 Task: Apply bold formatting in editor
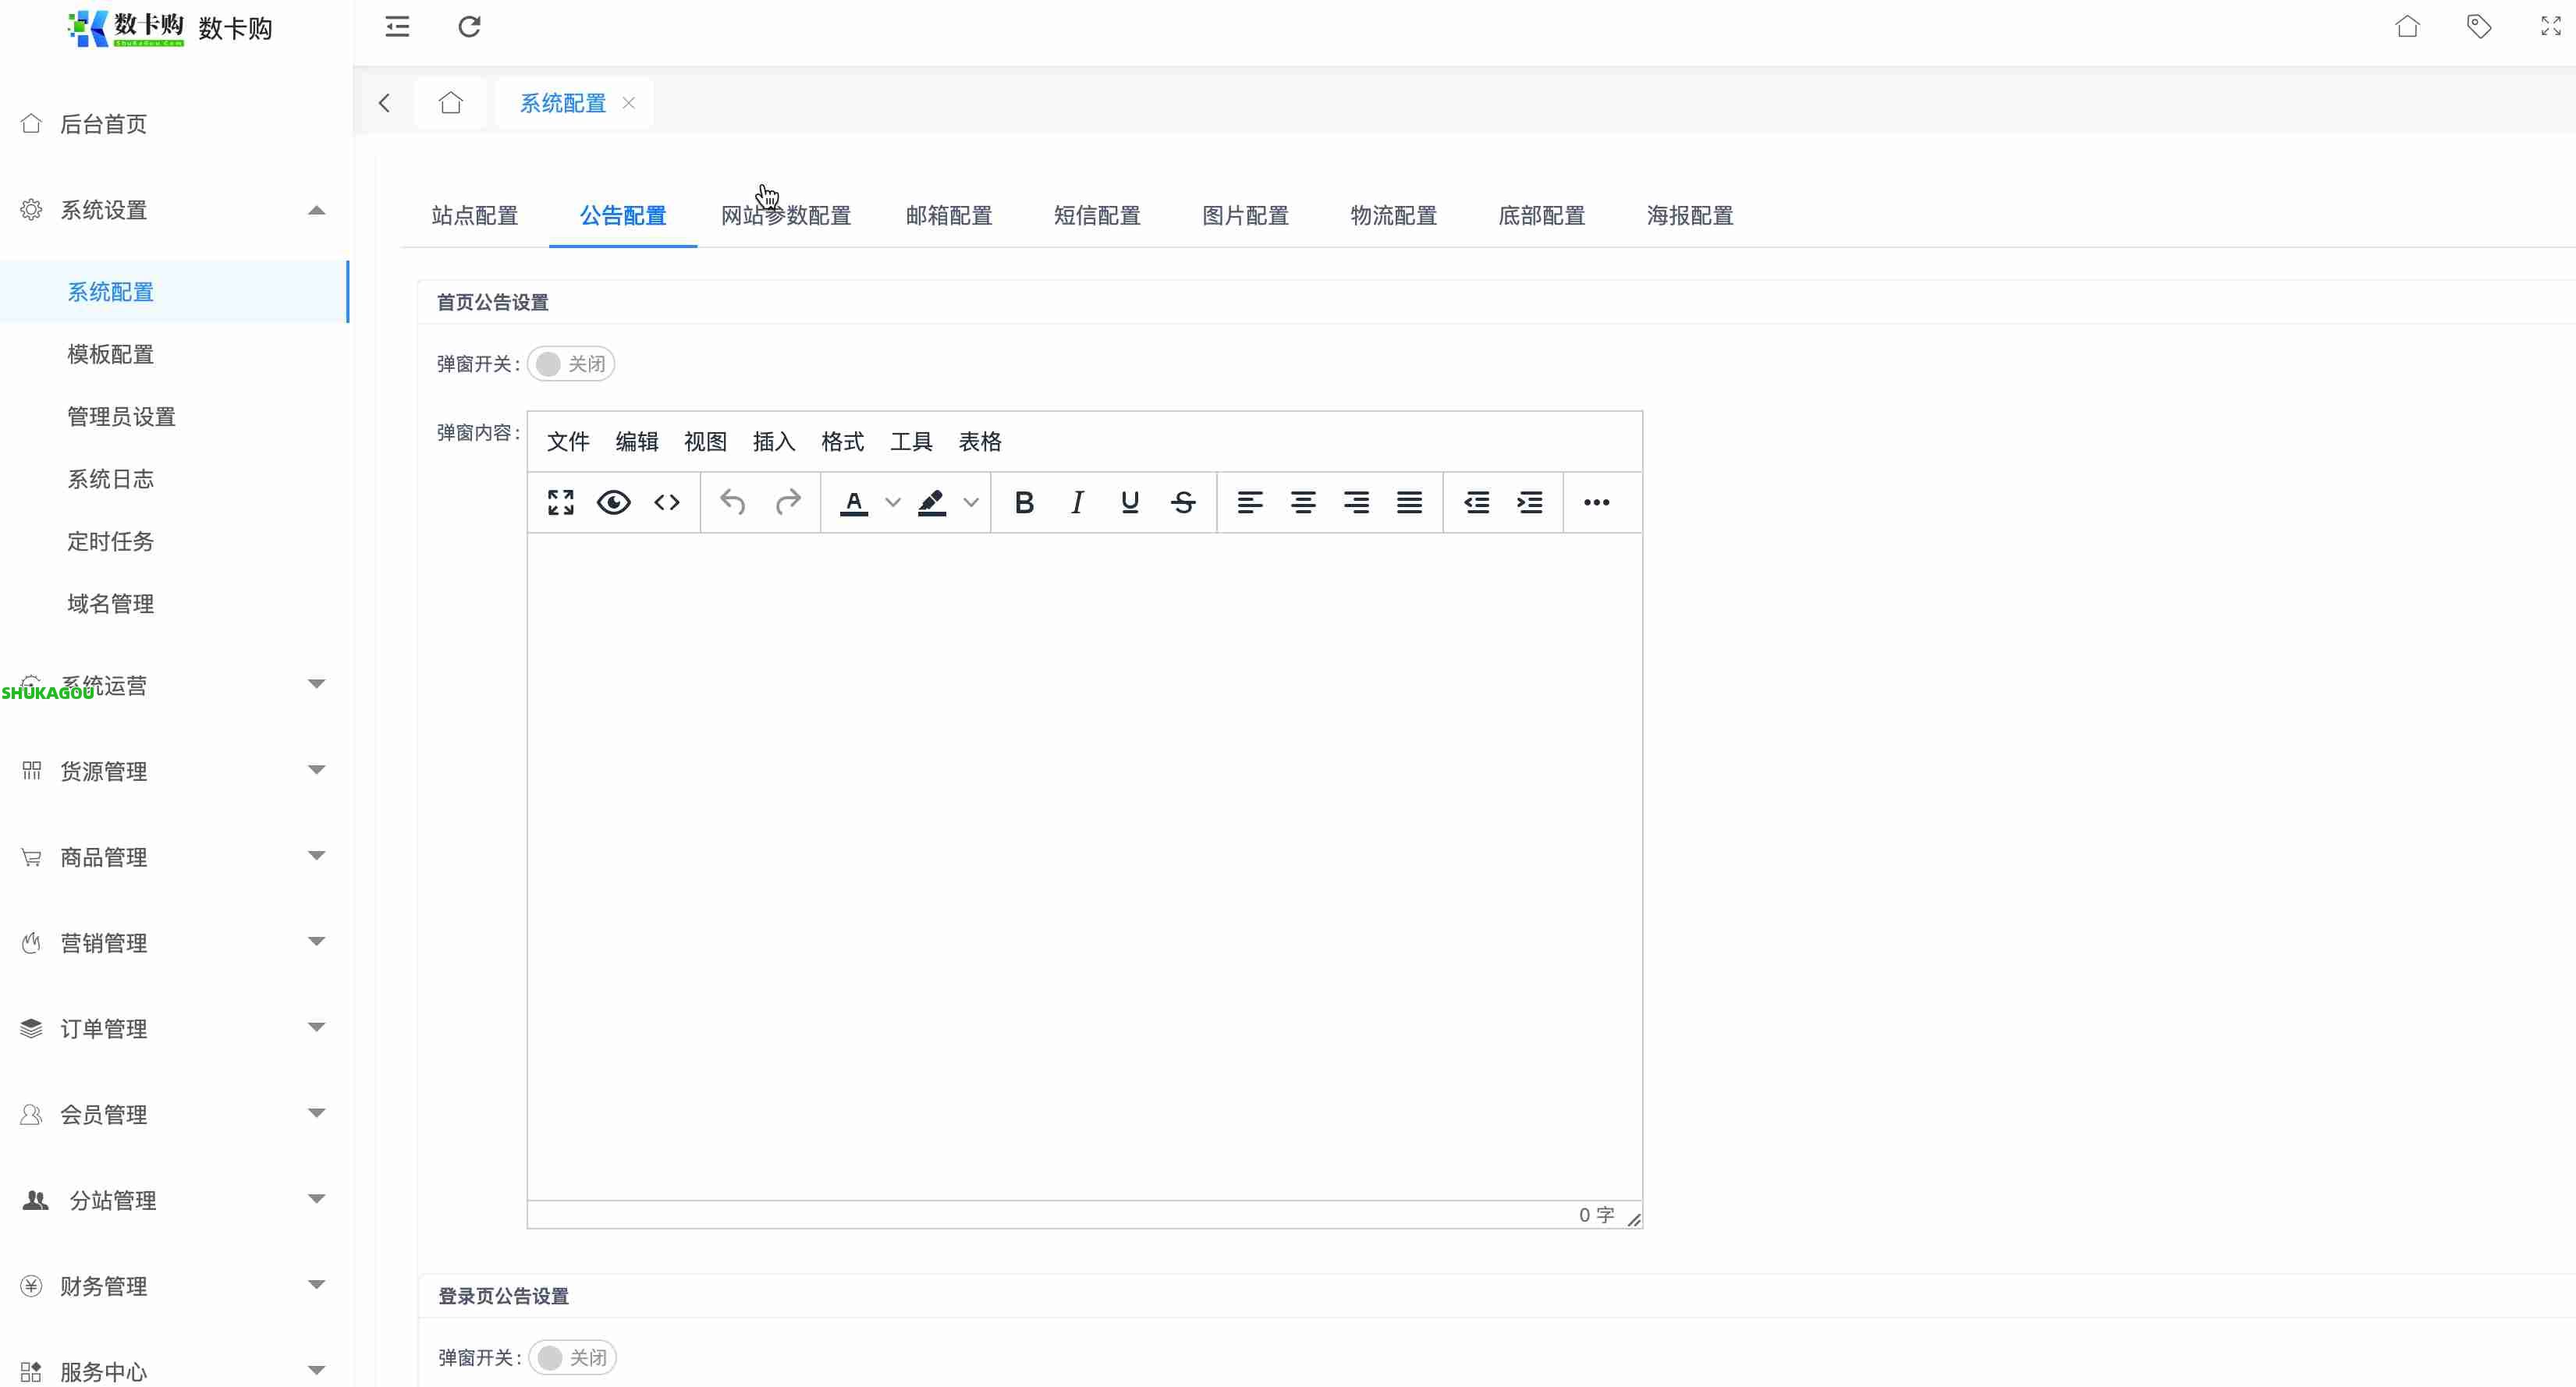(1023, 502)
